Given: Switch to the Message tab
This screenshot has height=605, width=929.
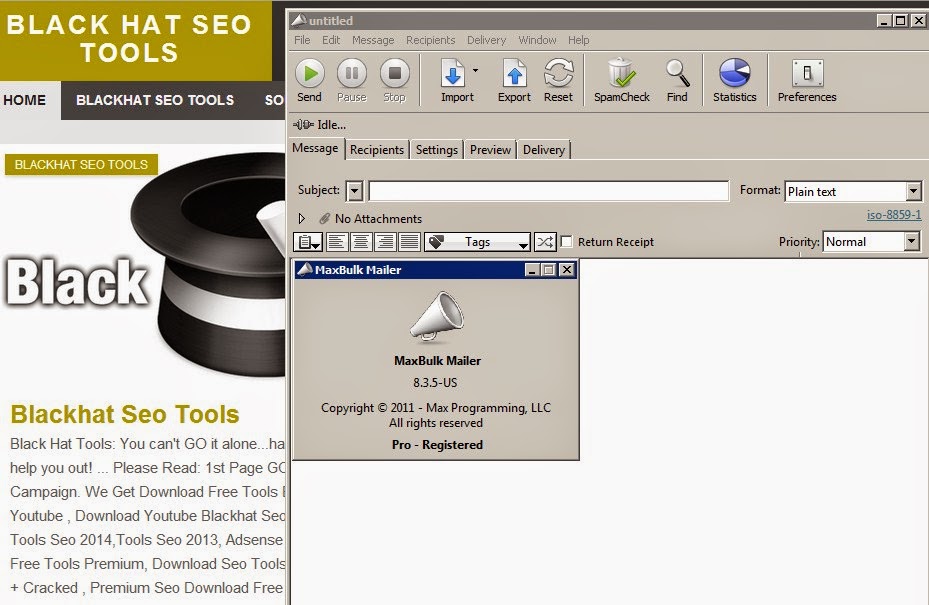Looking at the screenshot, I should pos(315,148).
